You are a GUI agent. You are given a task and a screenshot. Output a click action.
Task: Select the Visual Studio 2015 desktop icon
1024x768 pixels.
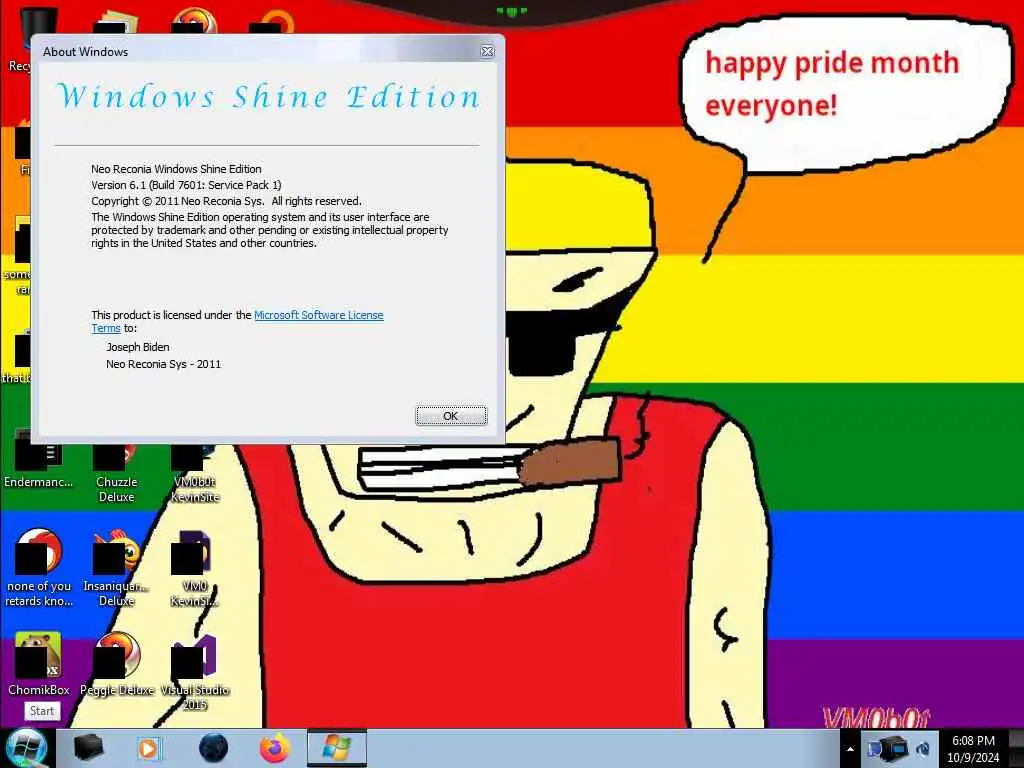tap(195, 671)
